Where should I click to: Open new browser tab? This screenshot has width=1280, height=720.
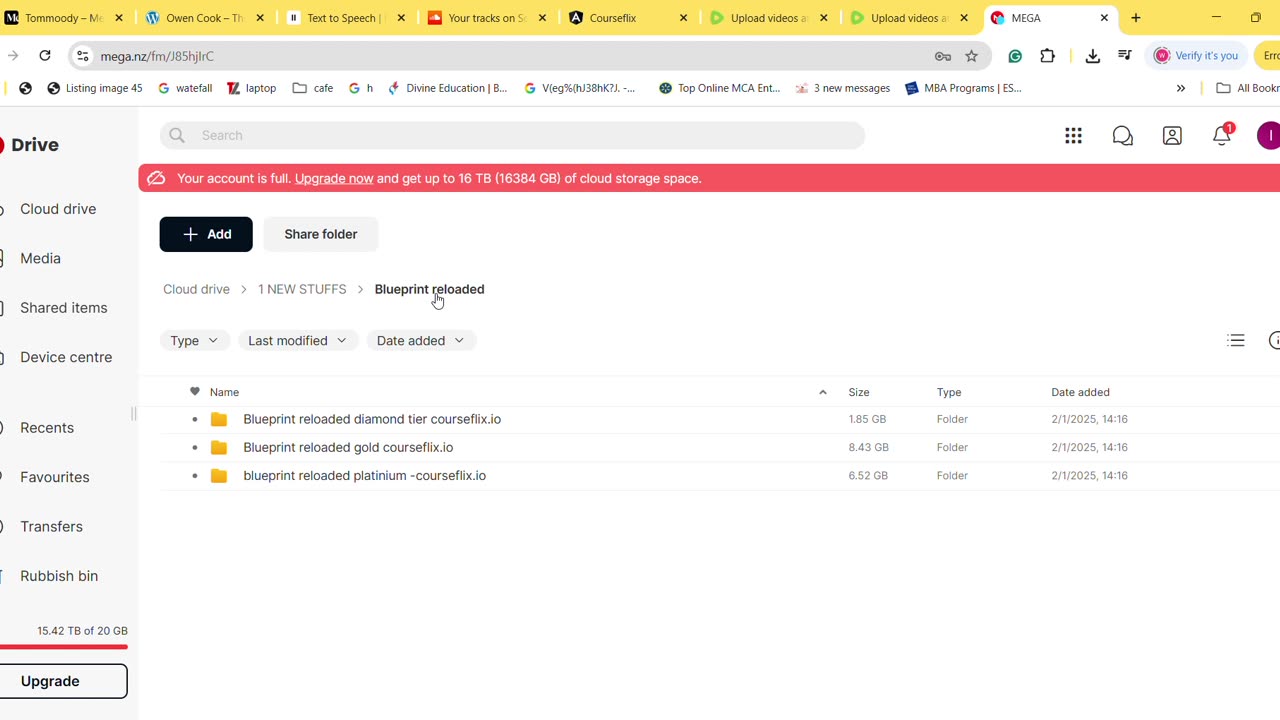pyautogui.click(x=1136, y=18)
